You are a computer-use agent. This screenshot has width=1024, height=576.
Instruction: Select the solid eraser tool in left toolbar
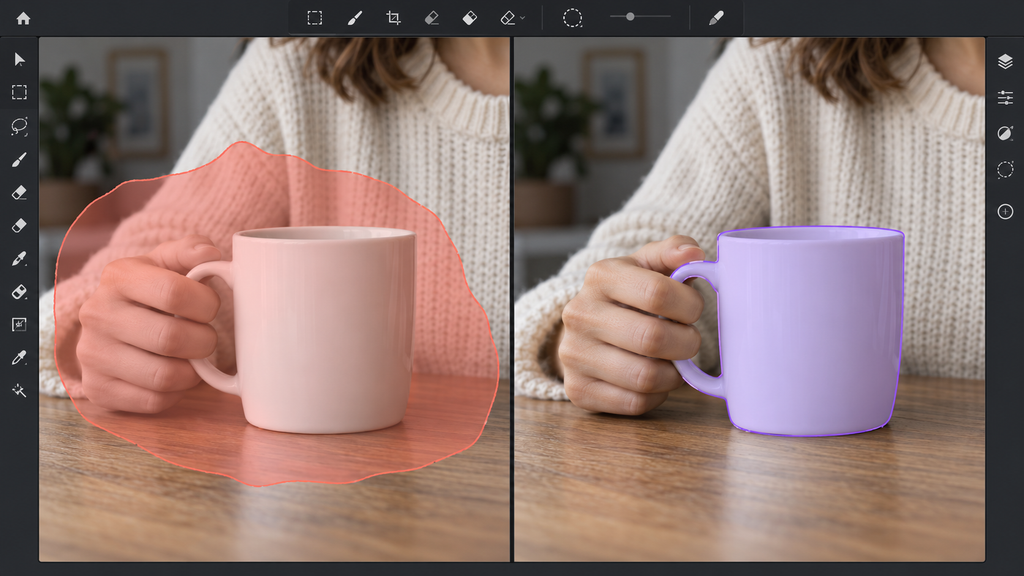point(19,225)
